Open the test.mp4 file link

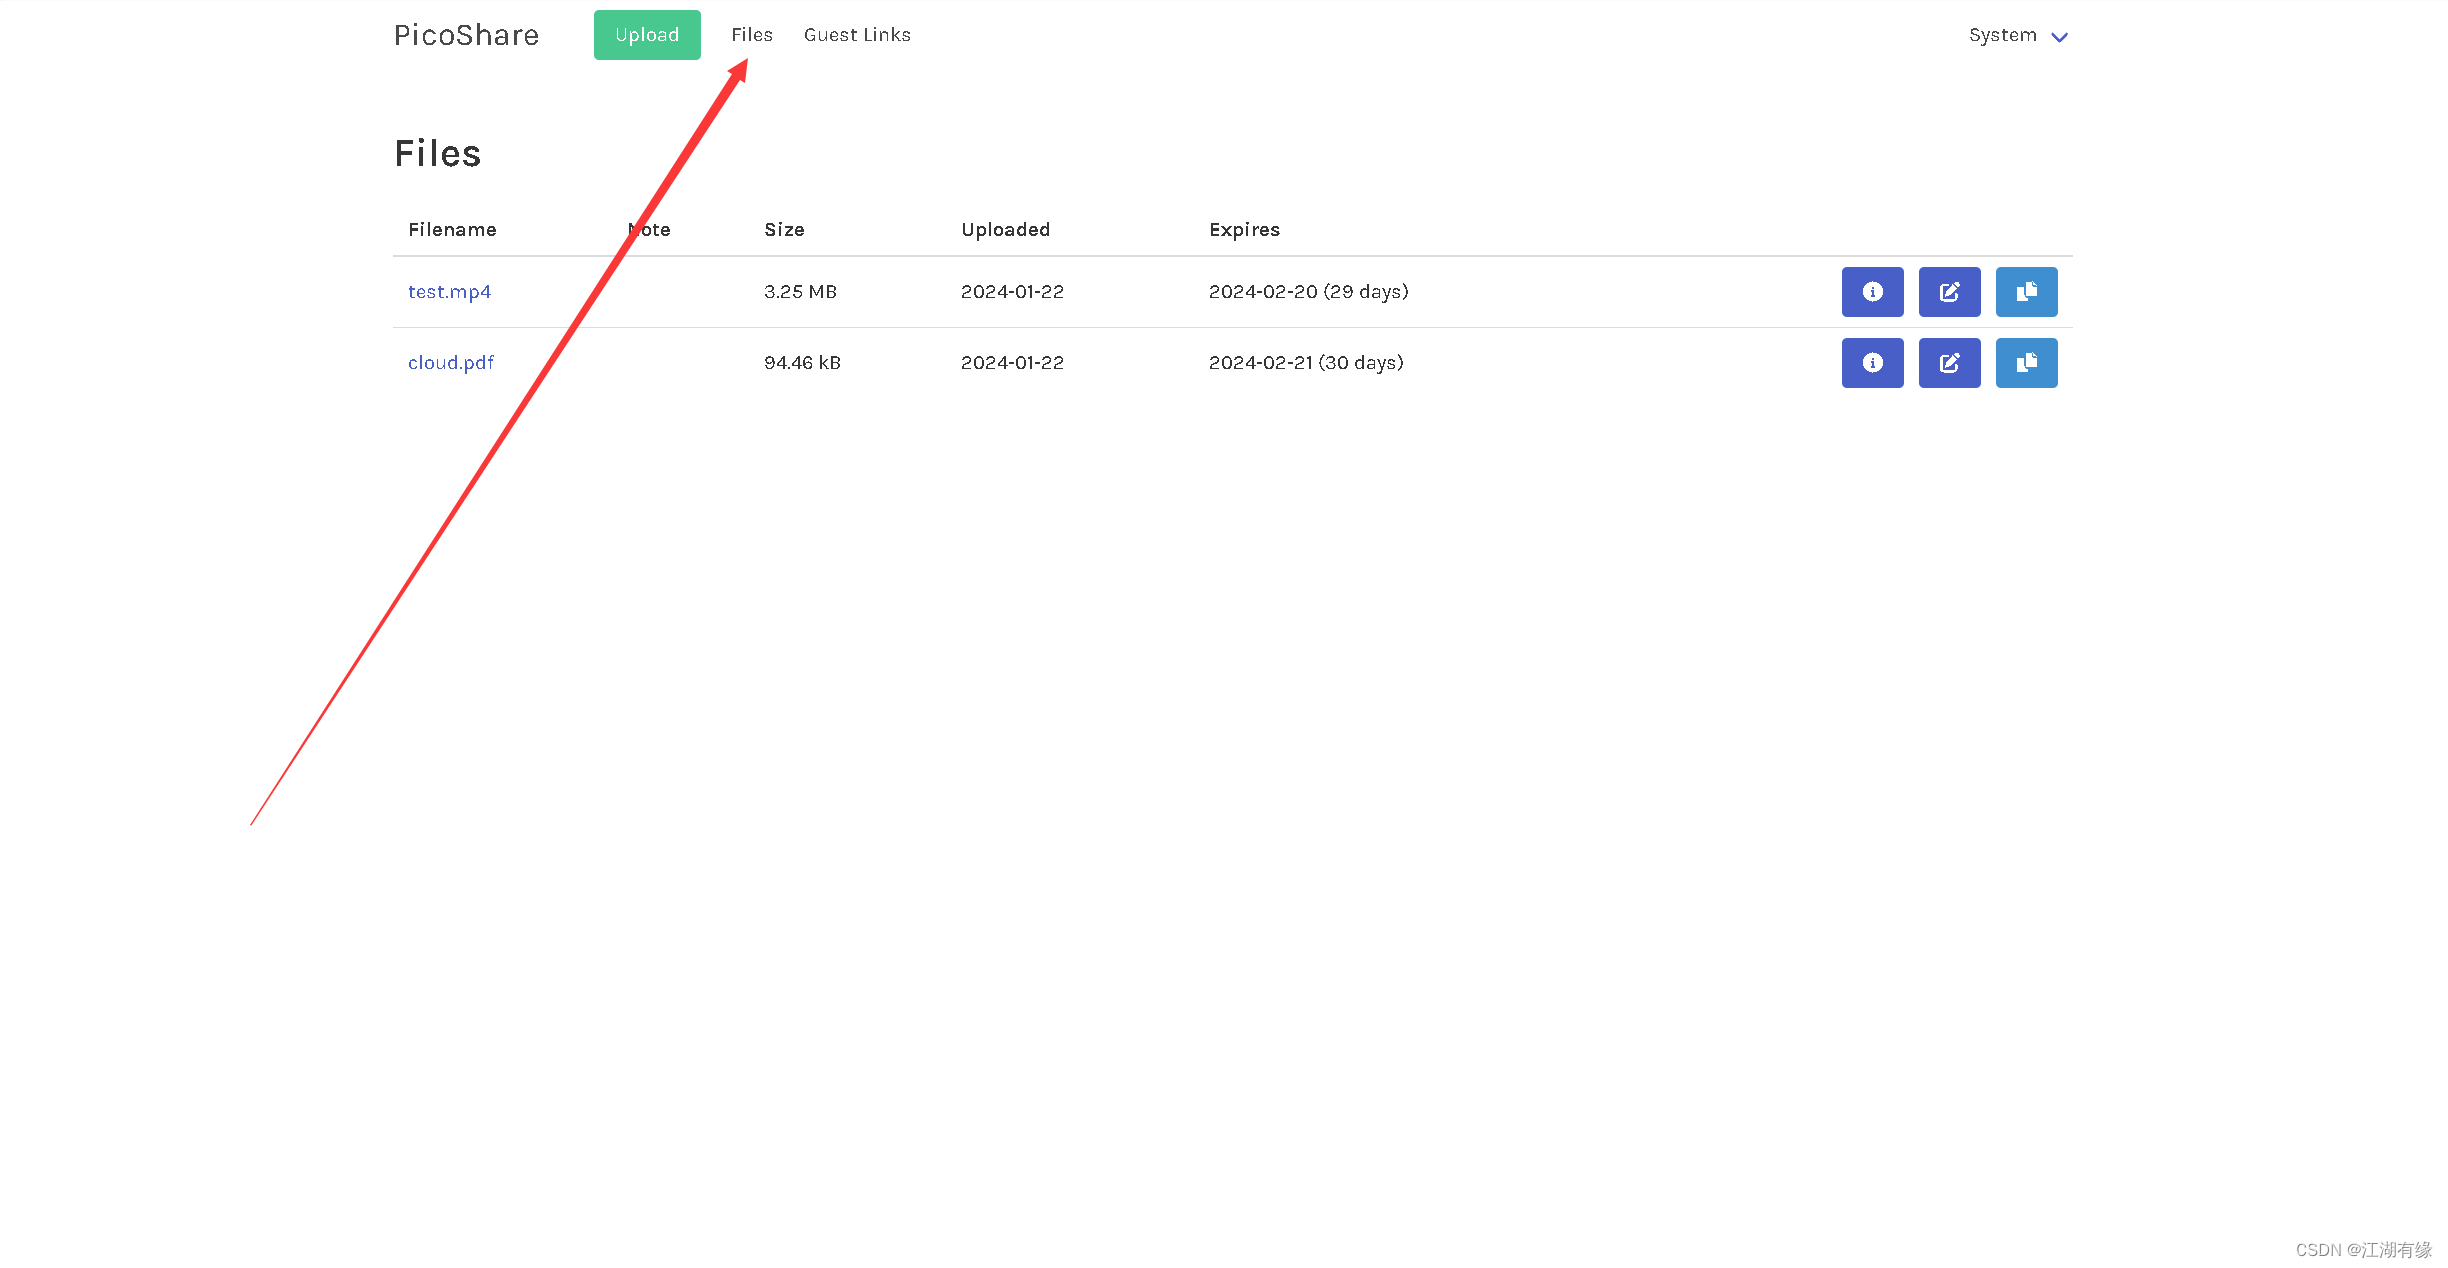tap(448, 291)
